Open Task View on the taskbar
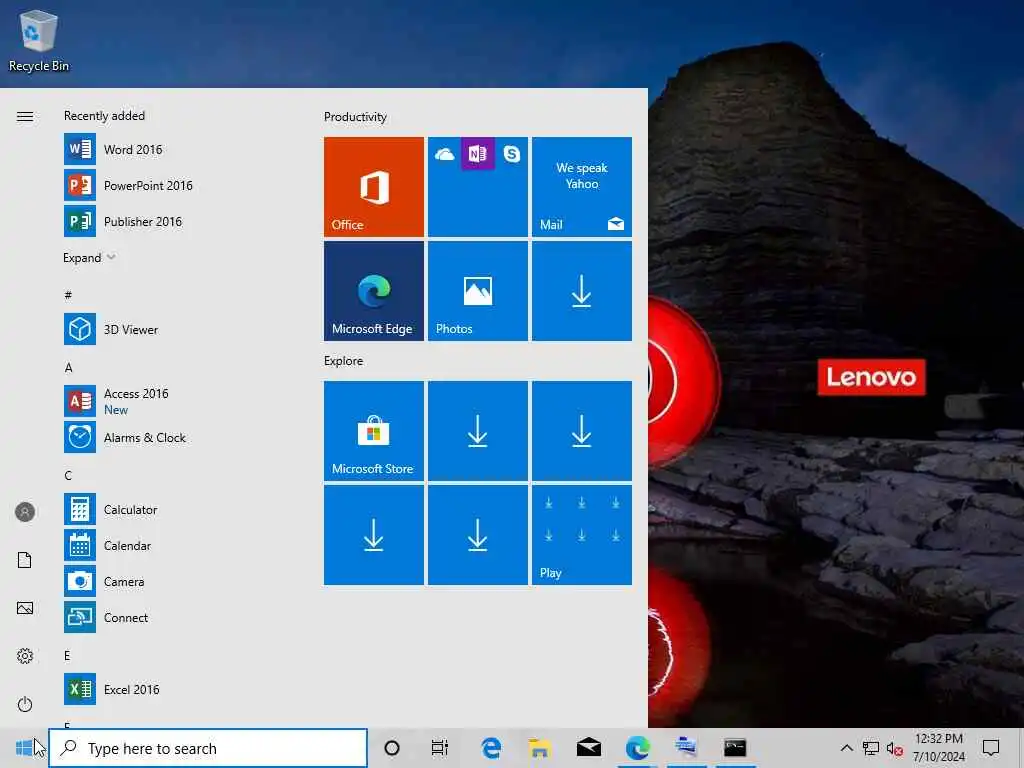 click(440, 748)
